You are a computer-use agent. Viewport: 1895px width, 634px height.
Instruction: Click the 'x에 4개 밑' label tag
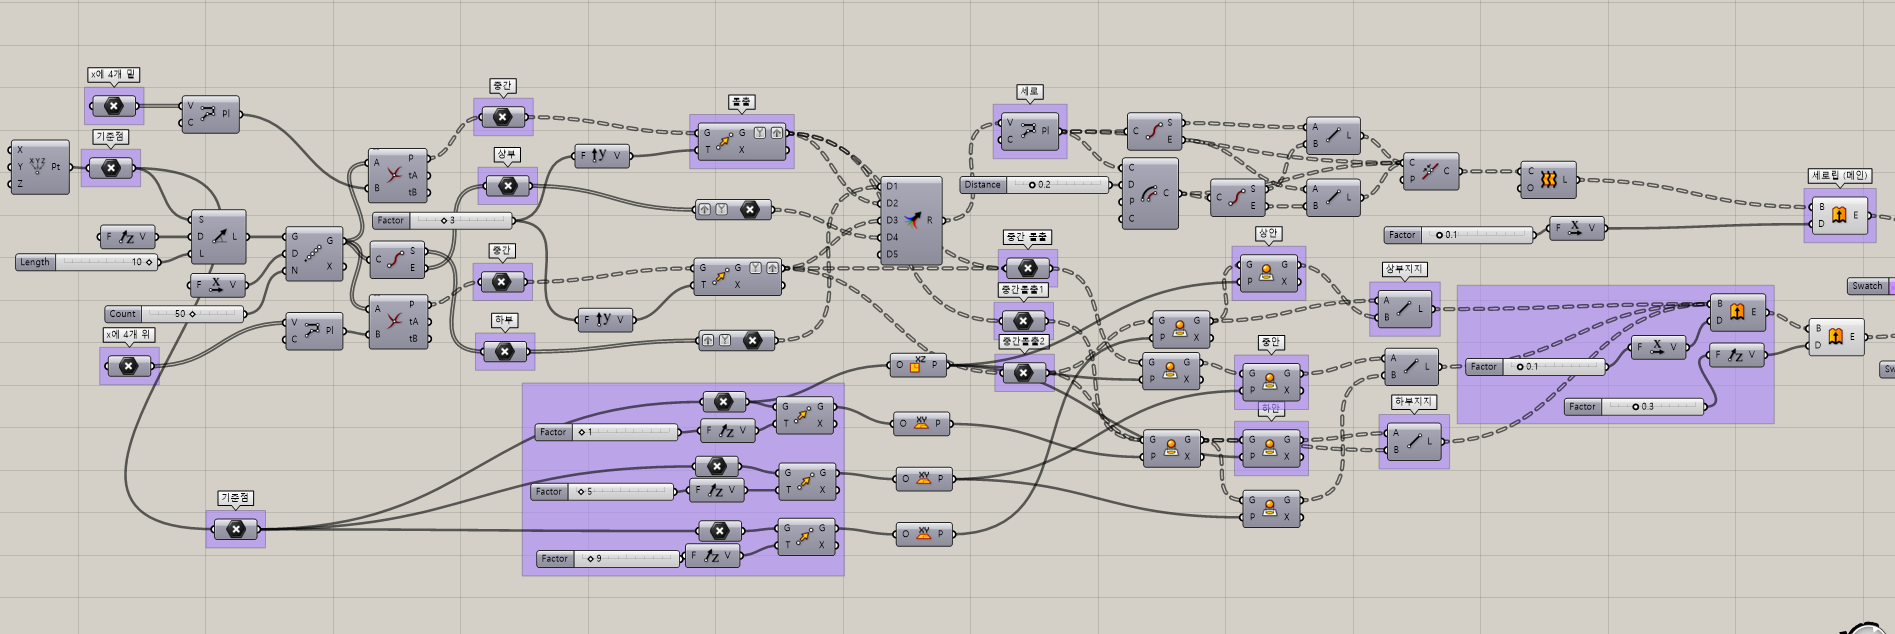point(114,75)
